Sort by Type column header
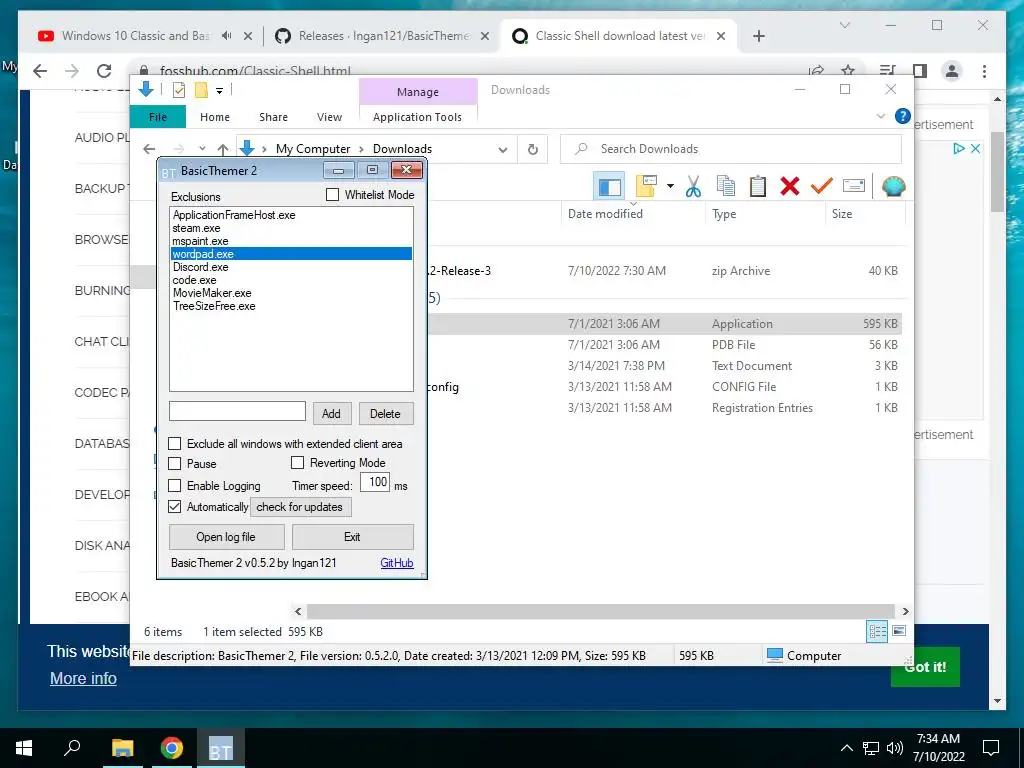Image resolution: width=1024 pixels, height=768 pixels. 765,214
